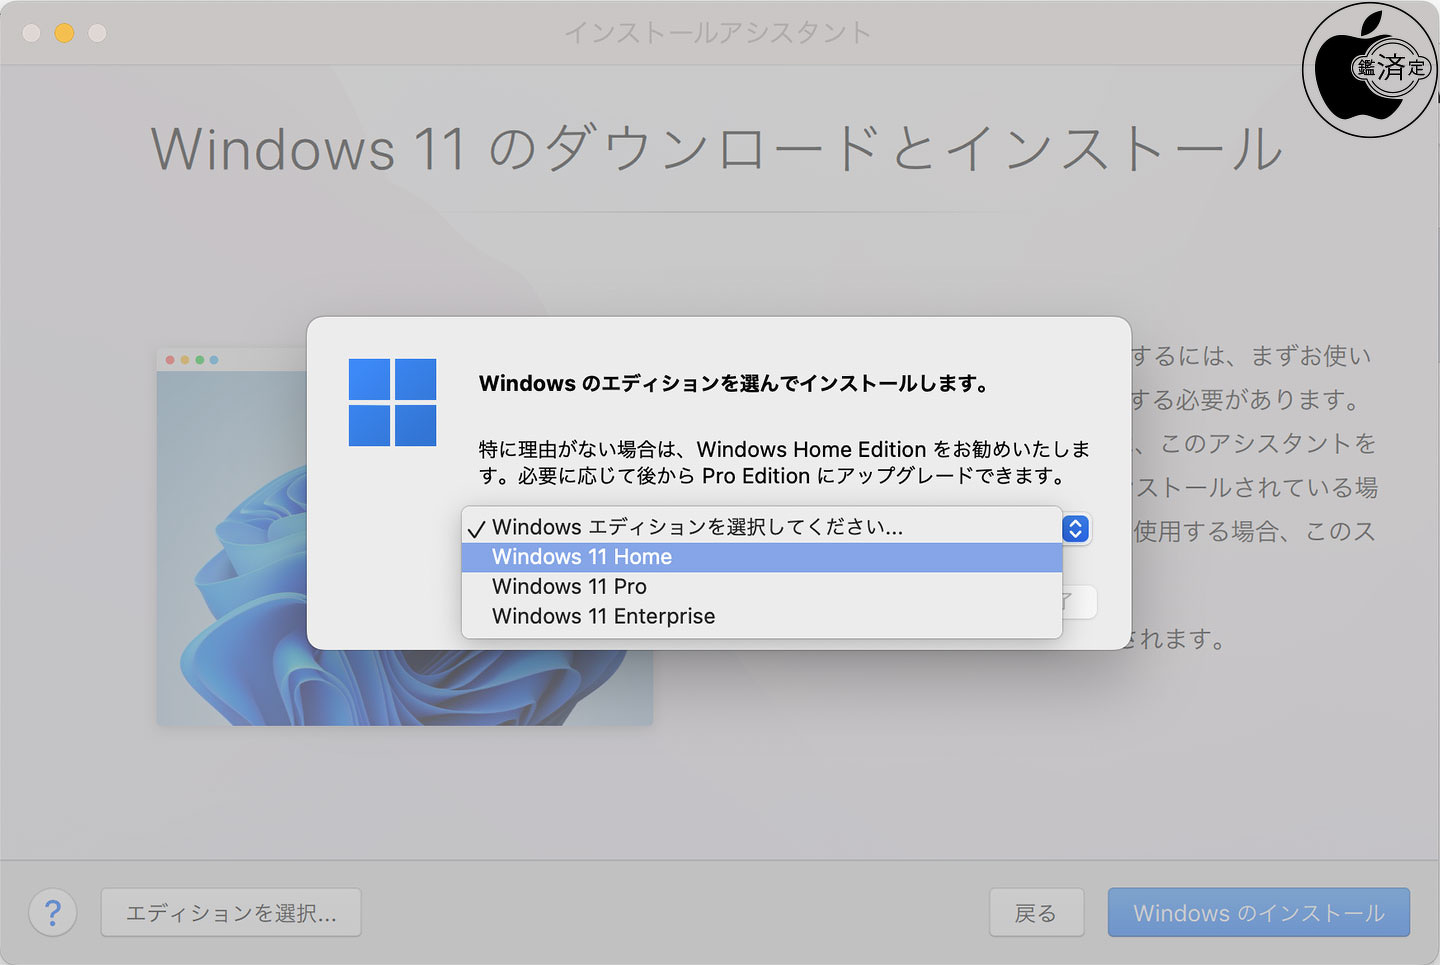This screenshot has height=965, width=1440.
Task: Click the bold "Windows のエディションを選んで" dialog heading
Action: click(x=734, y=384)
